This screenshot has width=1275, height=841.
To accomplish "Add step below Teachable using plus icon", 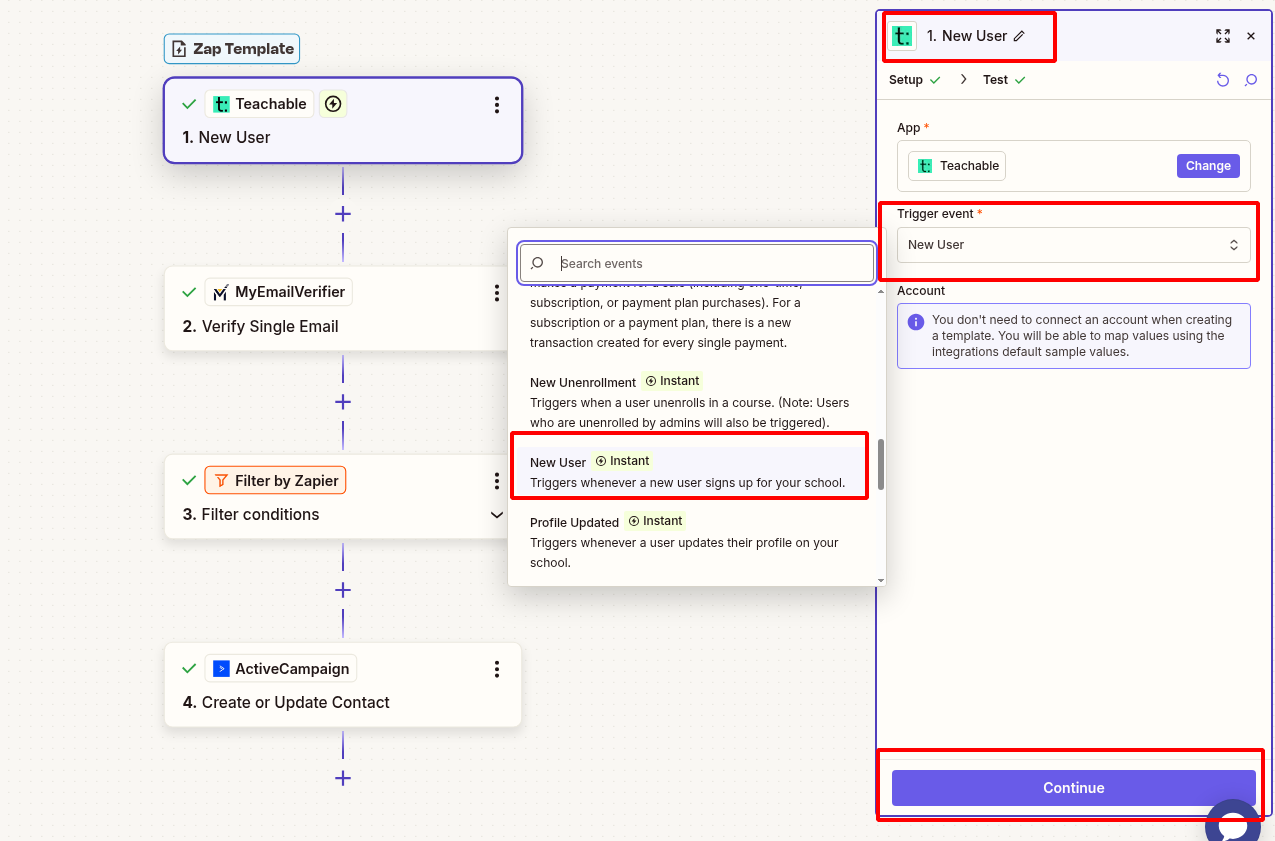I will tap(343, 214).
